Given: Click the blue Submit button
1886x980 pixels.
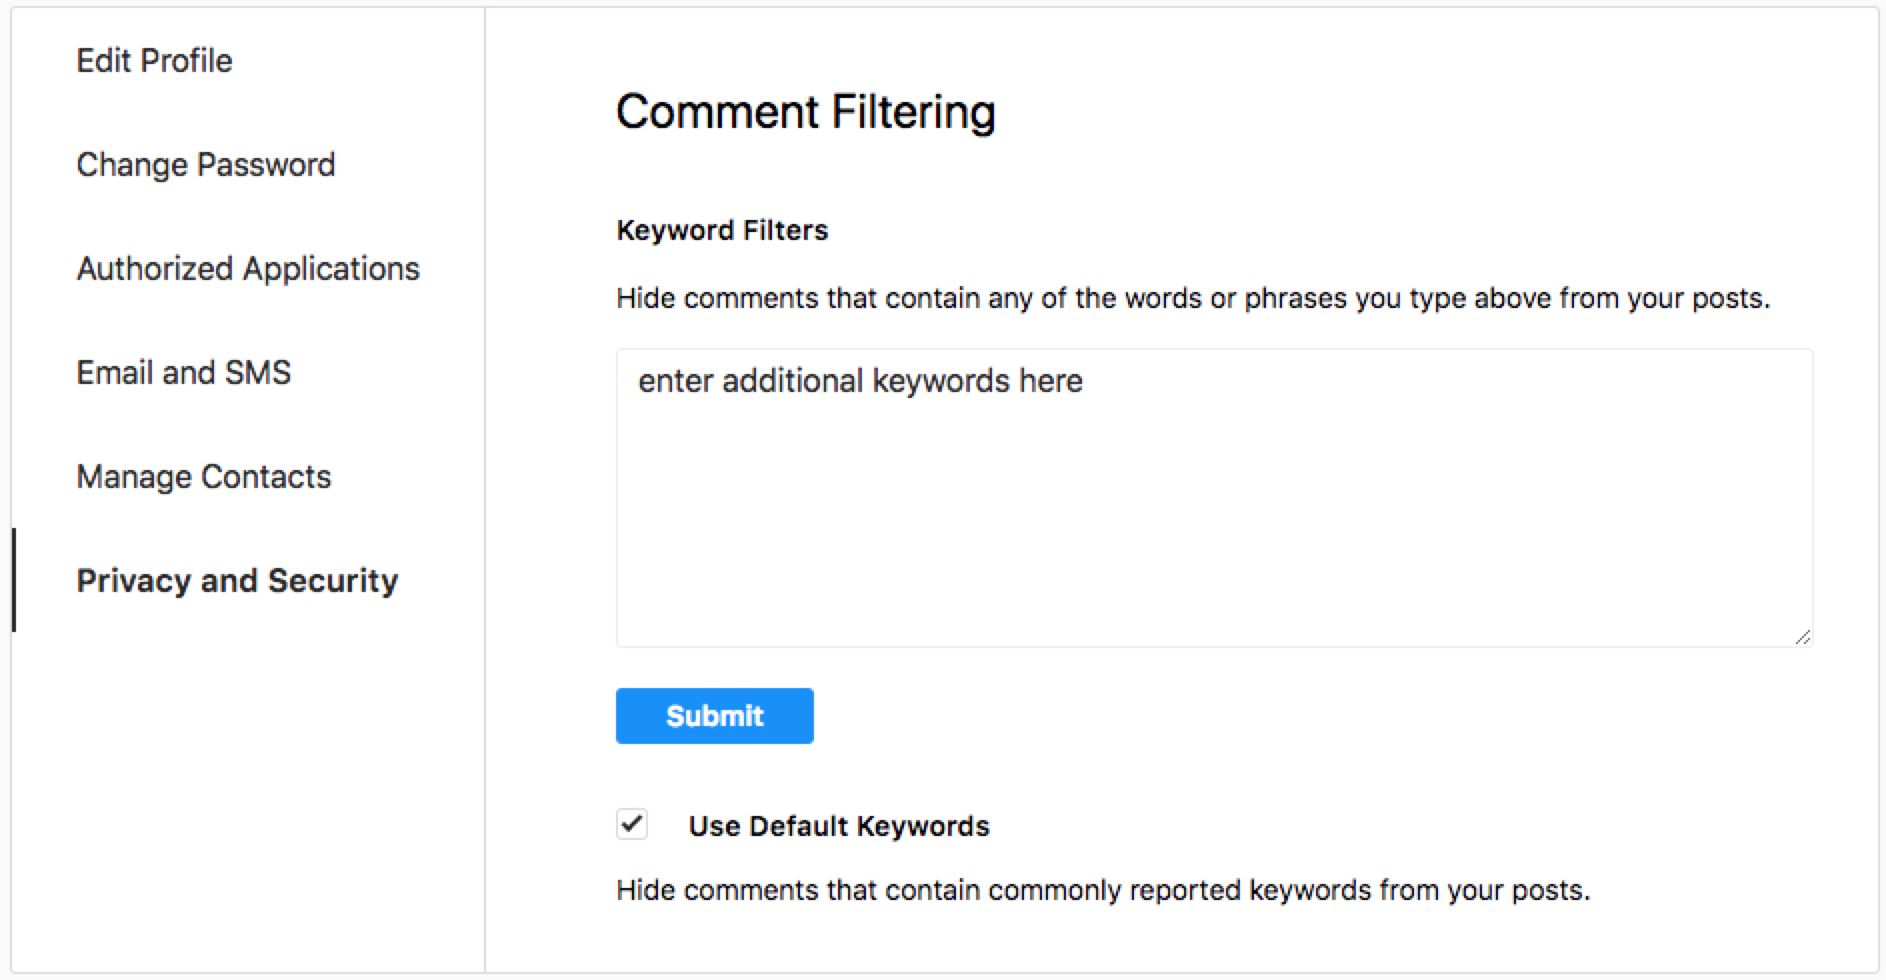Looking at the screenshot, I should tap(714, 716).
